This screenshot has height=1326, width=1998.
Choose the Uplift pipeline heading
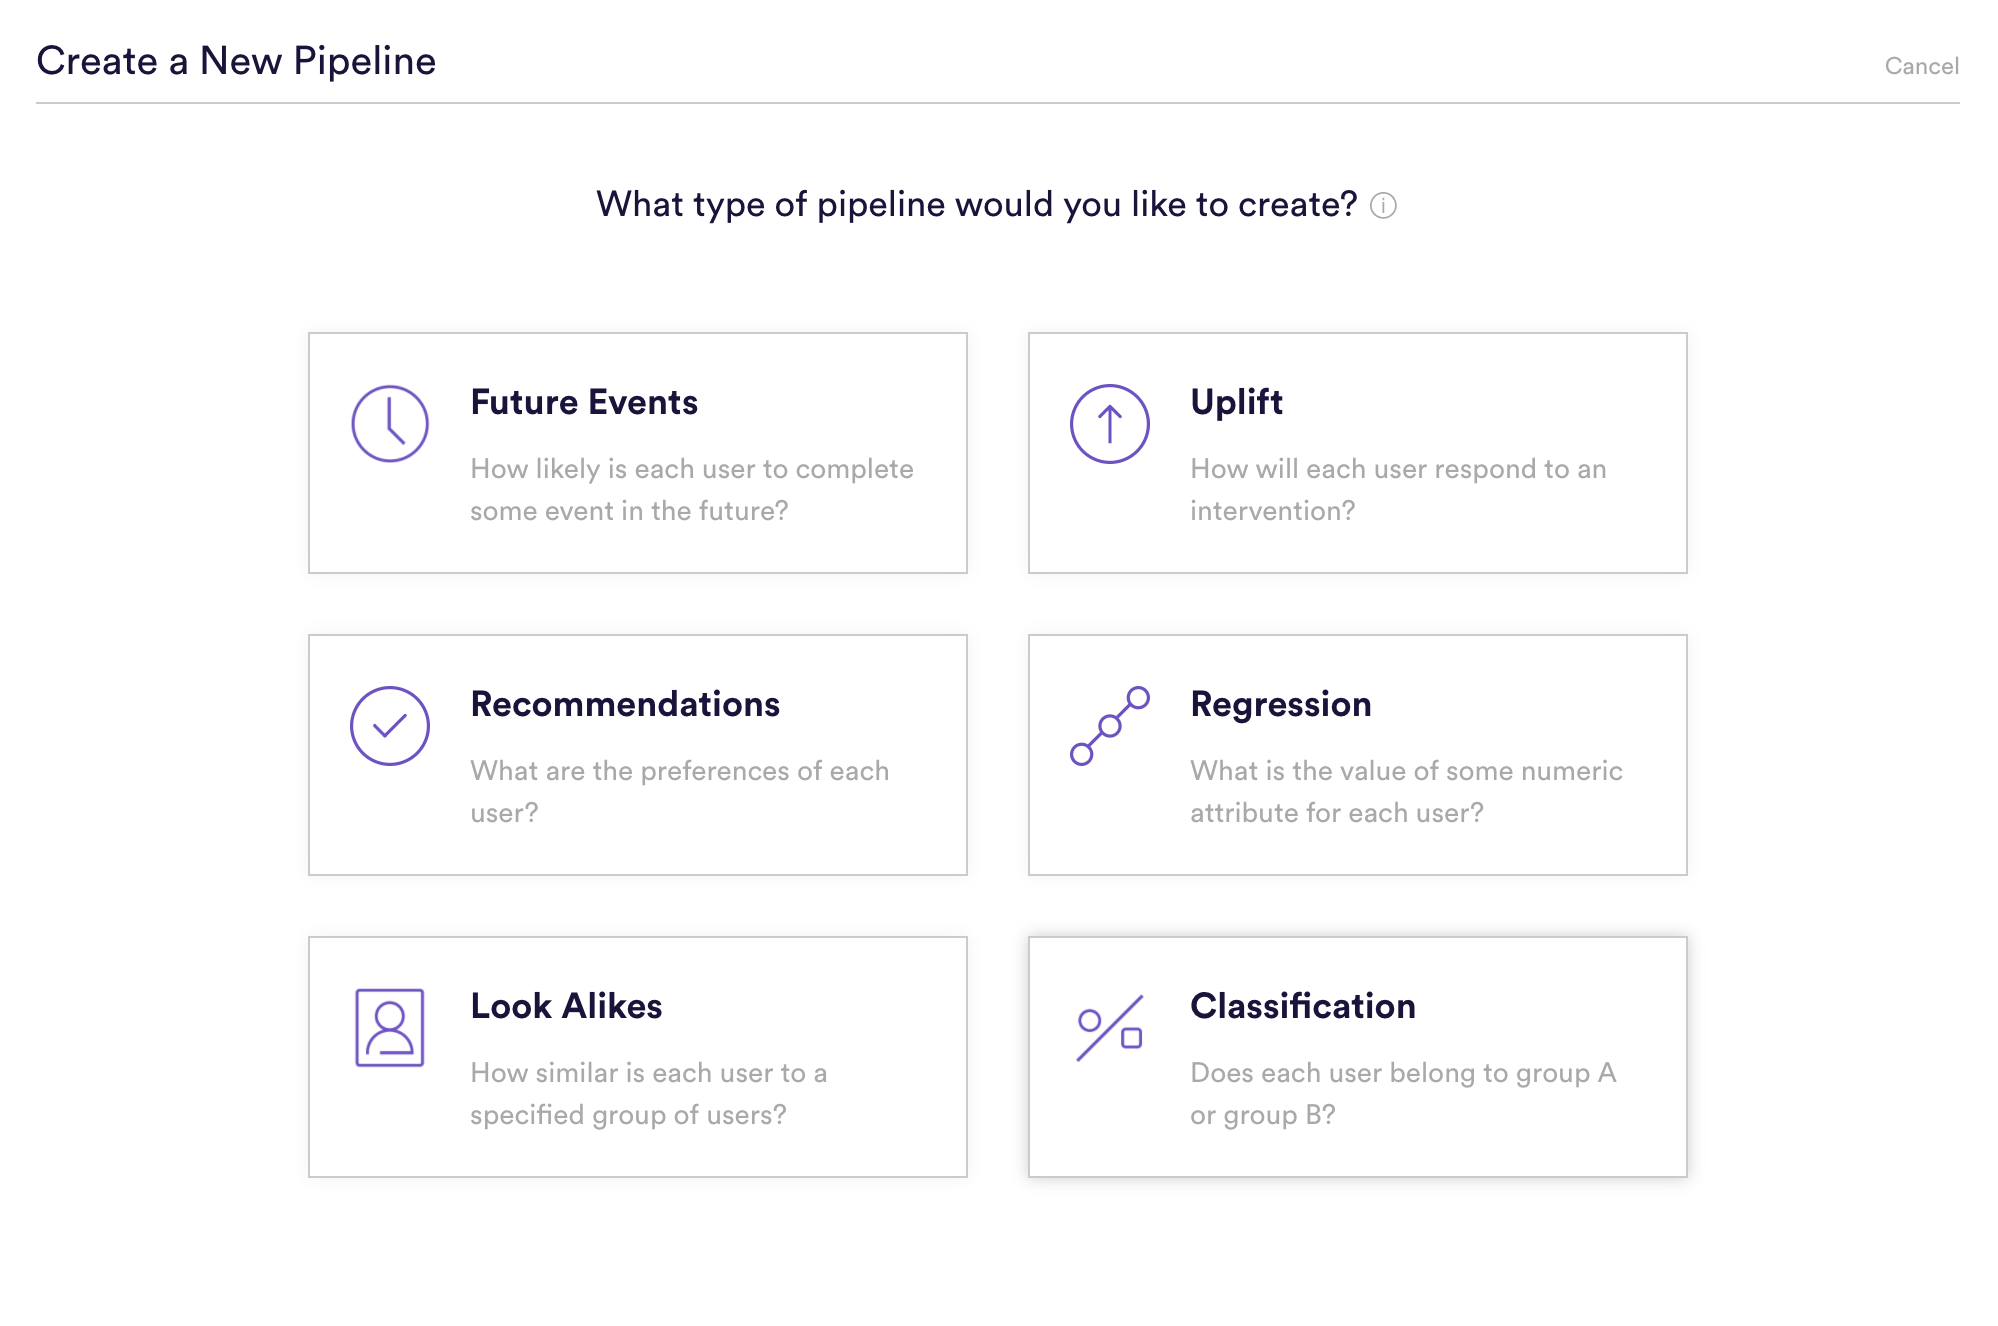coord(1236,402)
